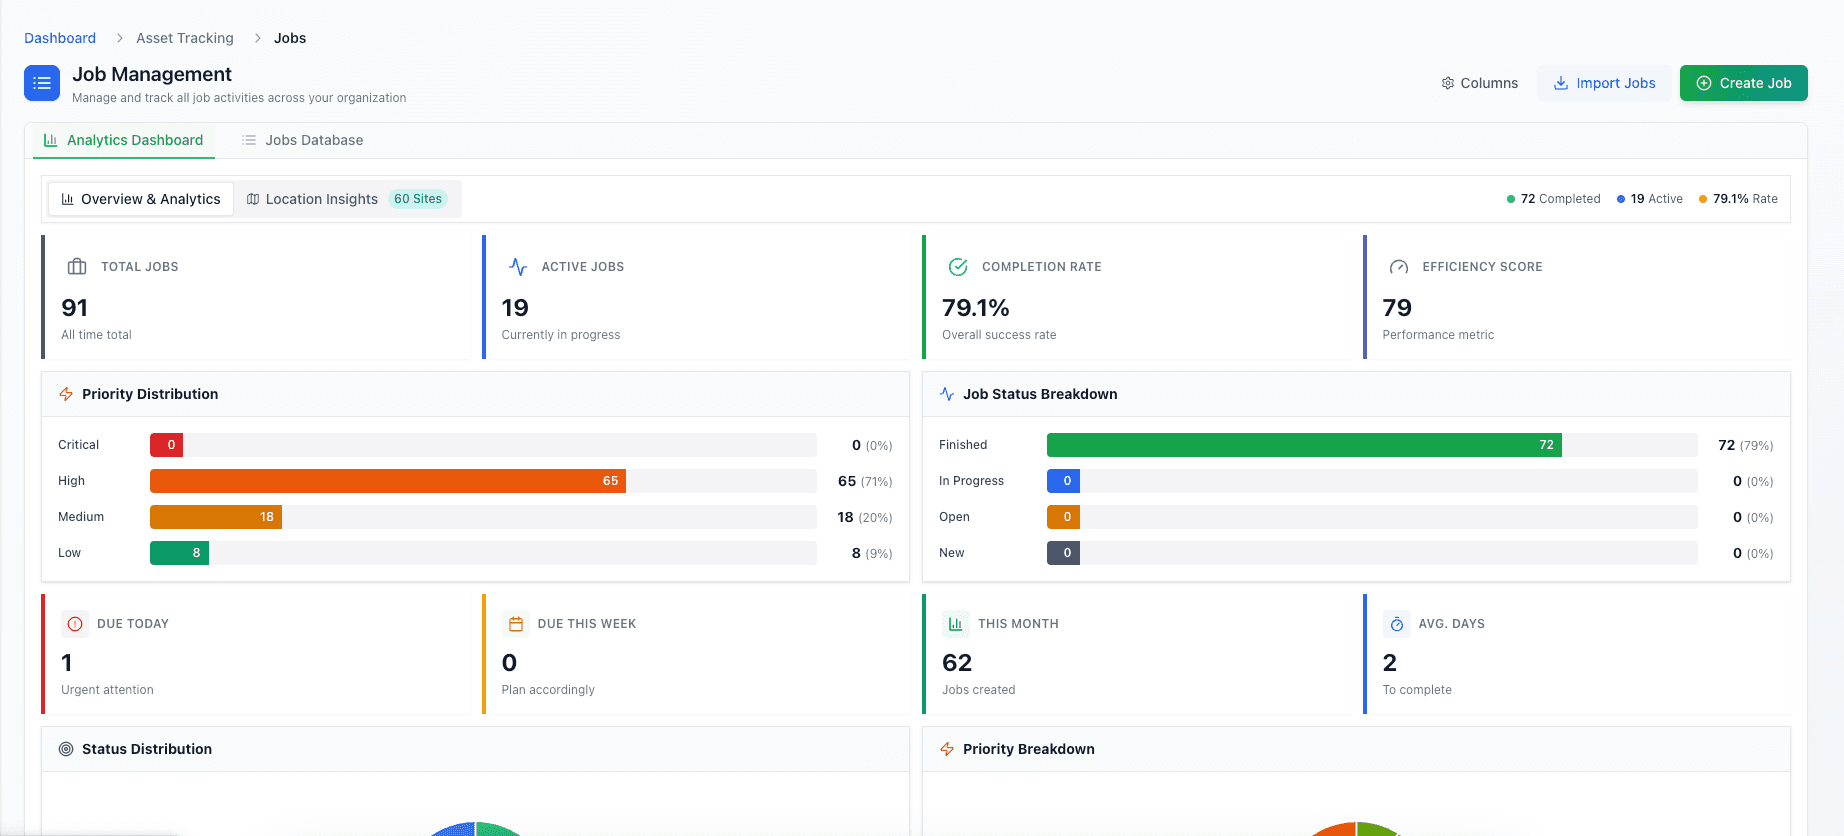Image resolution: width=1844 pixels, height=836 pixels.
Task: Click the green Finished status bar
Action: point(1303,445)
